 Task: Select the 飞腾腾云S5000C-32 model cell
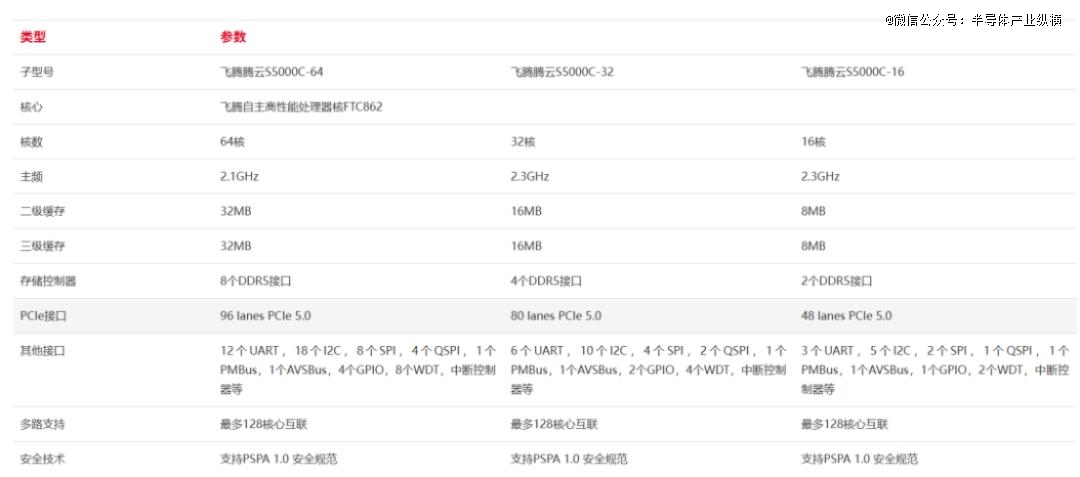point(562,72)
